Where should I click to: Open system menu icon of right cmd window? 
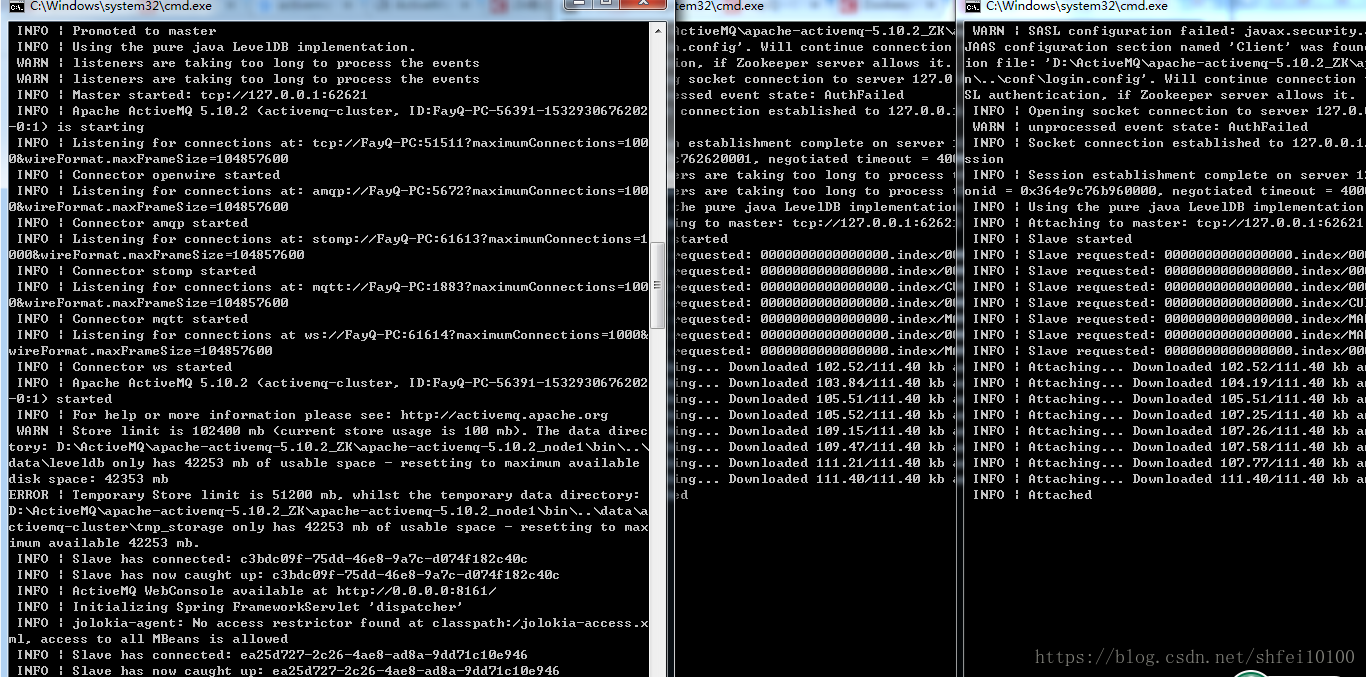973,6
